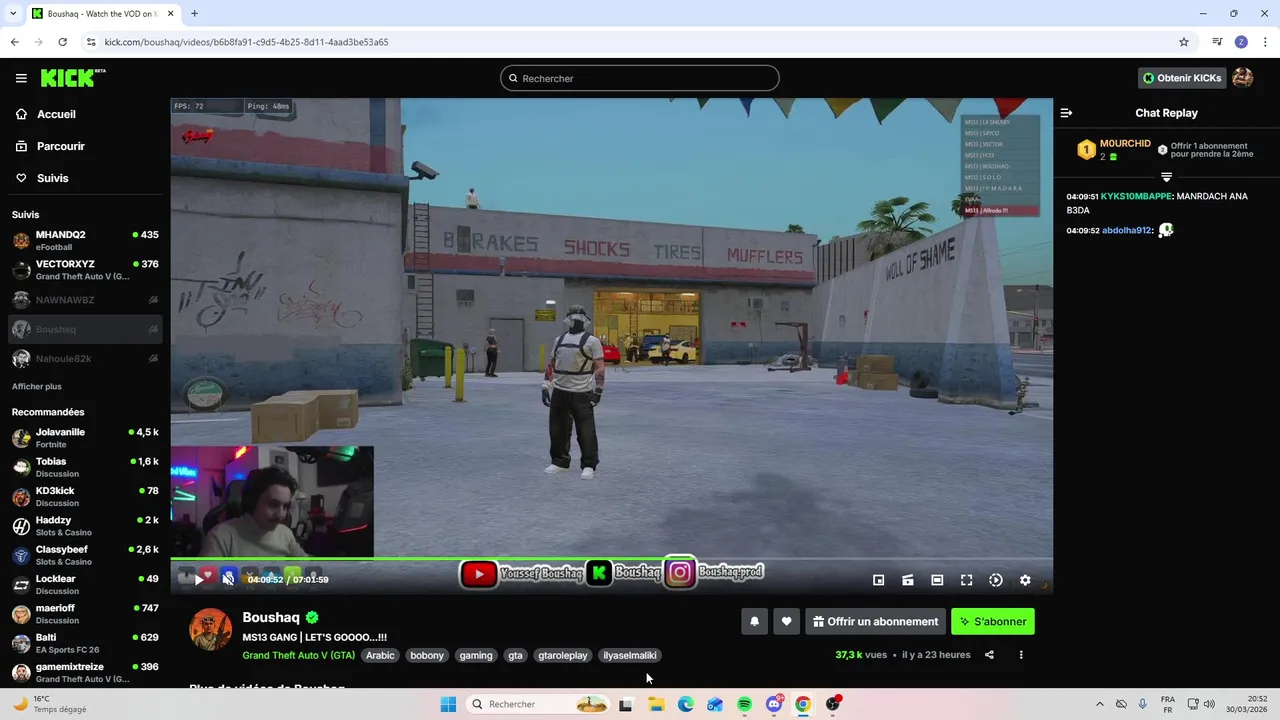Viewport: 1280px width, 720px height.
Task: Open the Grand Theft Auto V (GTA) category
Action: pos(298,656)
